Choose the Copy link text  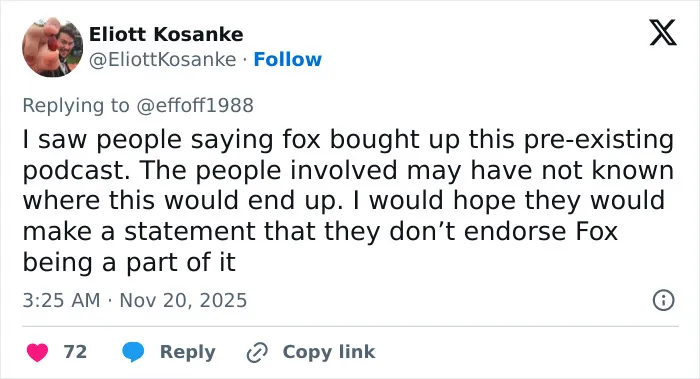point(329,352)
